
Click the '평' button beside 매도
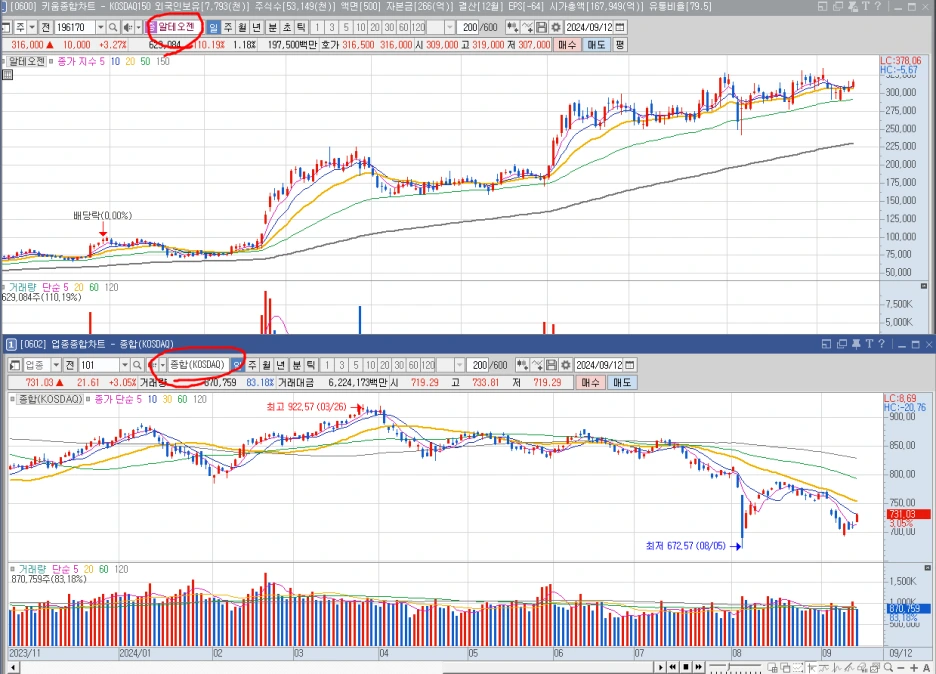620,45
